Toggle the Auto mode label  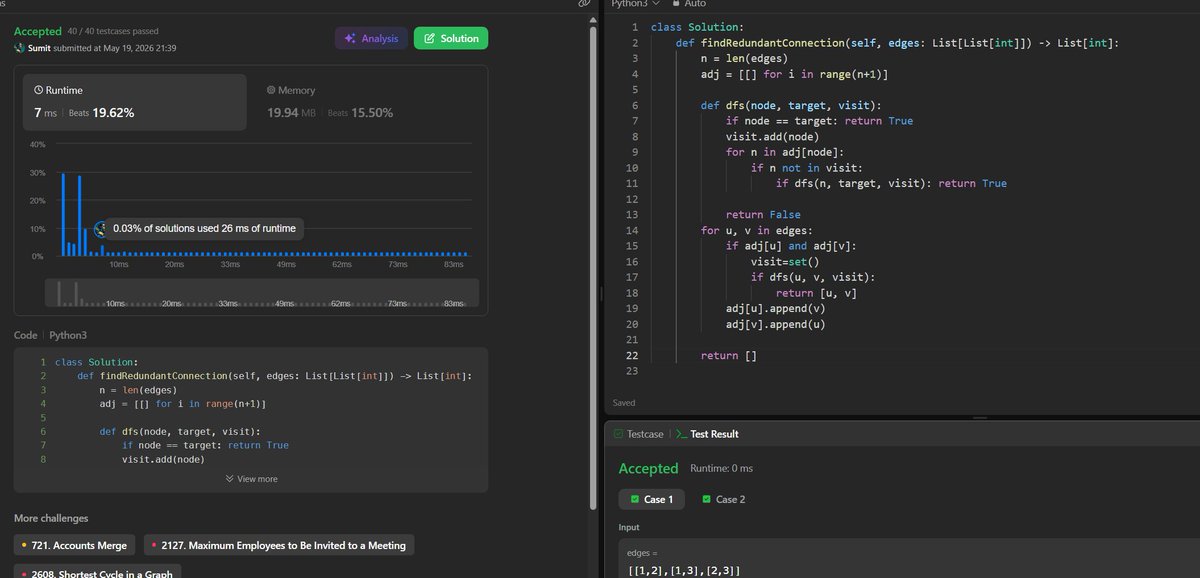coord(695,4)
